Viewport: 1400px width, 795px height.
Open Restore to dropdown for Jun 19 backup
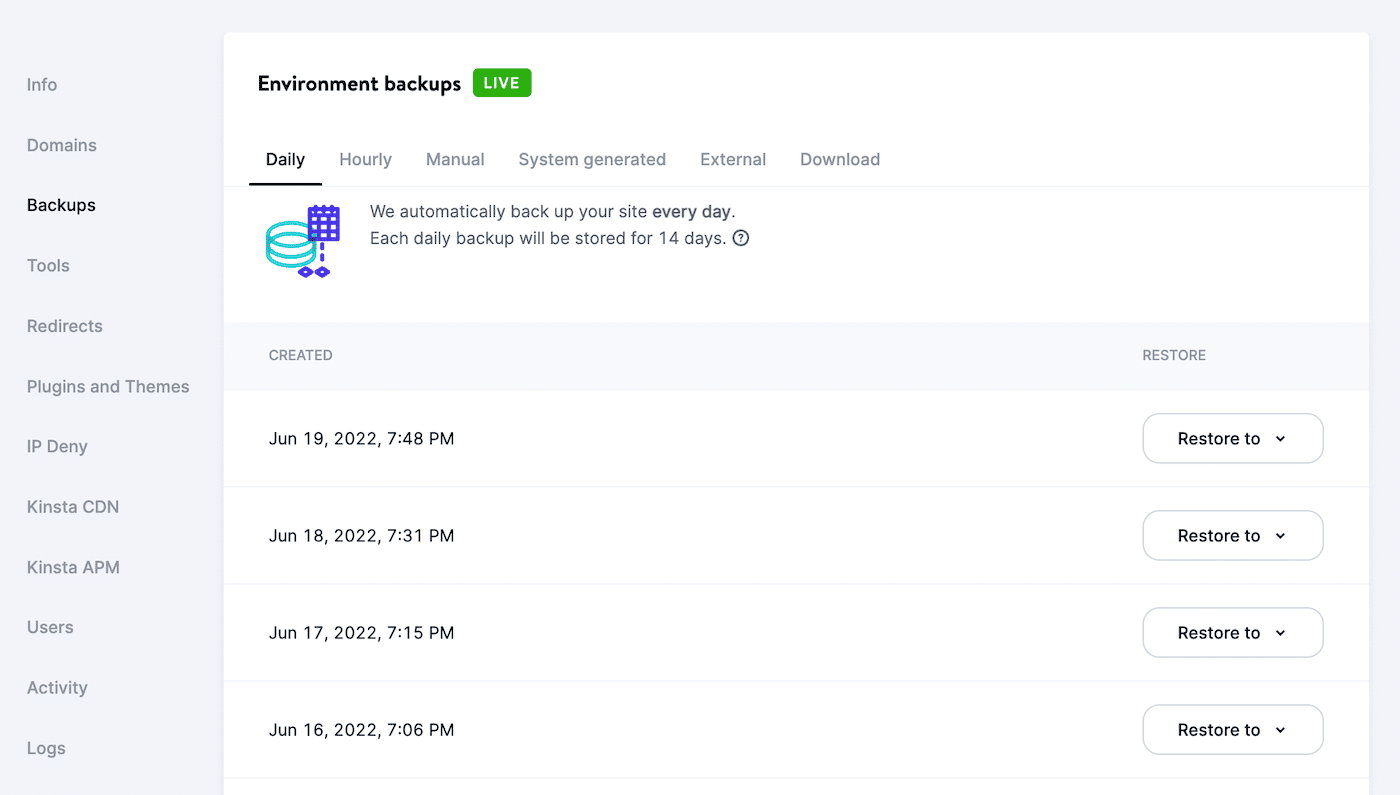point(1232,438)
